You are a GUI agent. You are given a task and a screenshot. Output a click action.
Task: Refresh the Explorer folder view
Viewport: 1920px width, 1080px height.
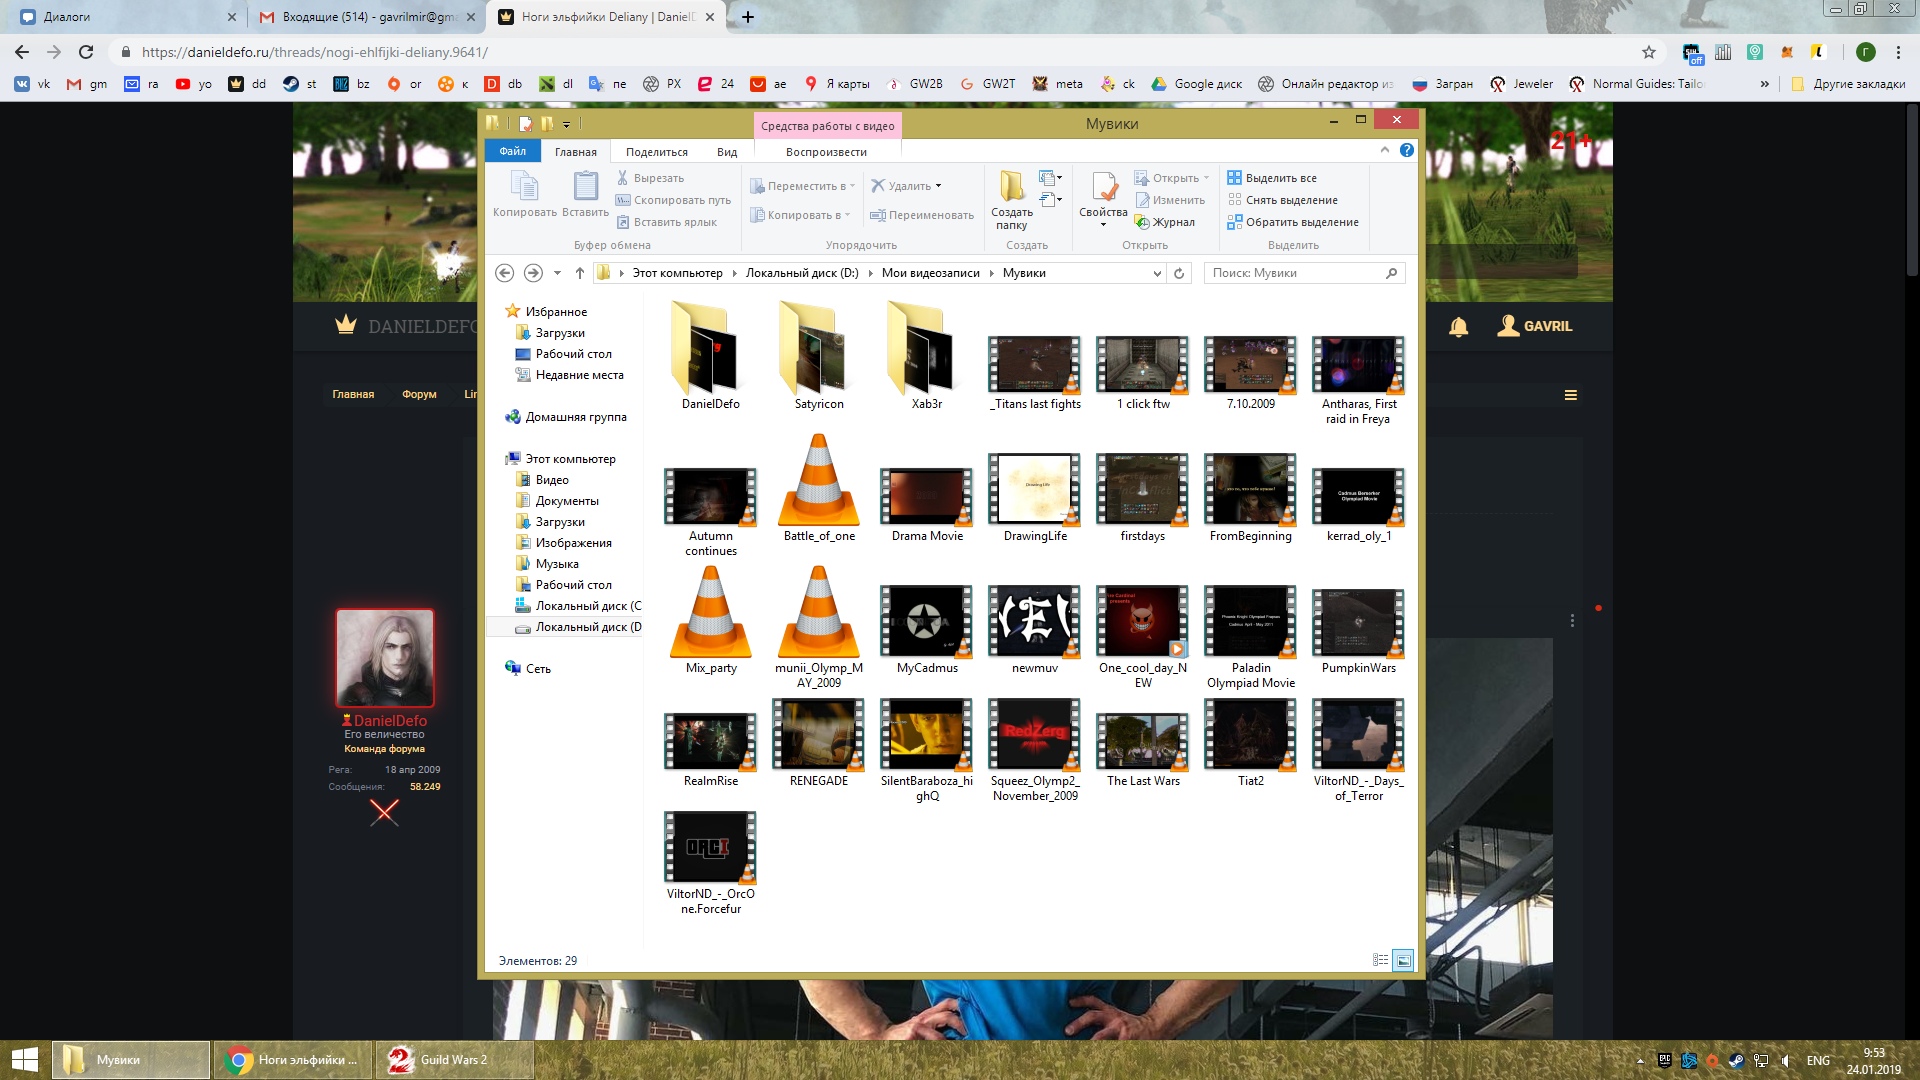click(x=1179, y=273)
